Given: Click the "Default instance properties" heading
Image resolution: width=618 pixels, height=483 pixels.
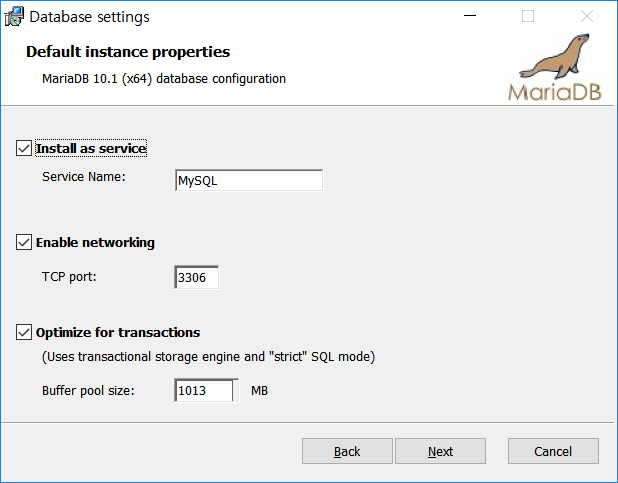Looking at the screenshot, I should pyautogui.click(x=128, y=52).
